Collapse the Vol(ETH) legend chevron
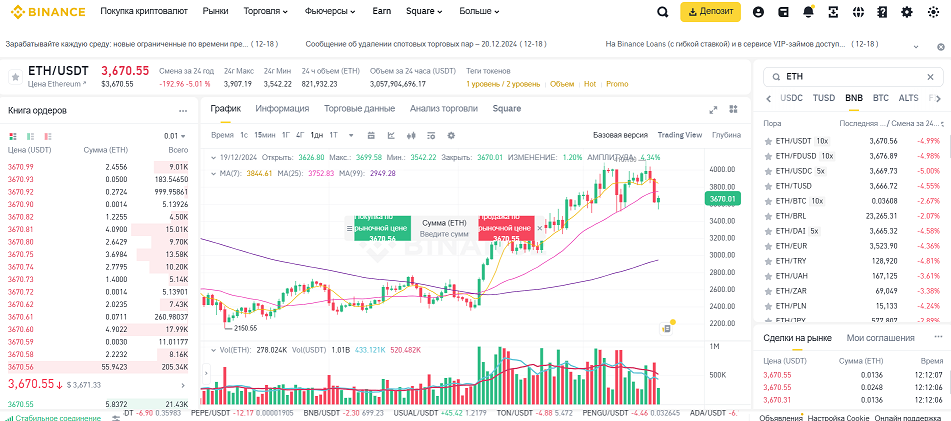Viewport: 951px width, 421px height. [213, 350]
